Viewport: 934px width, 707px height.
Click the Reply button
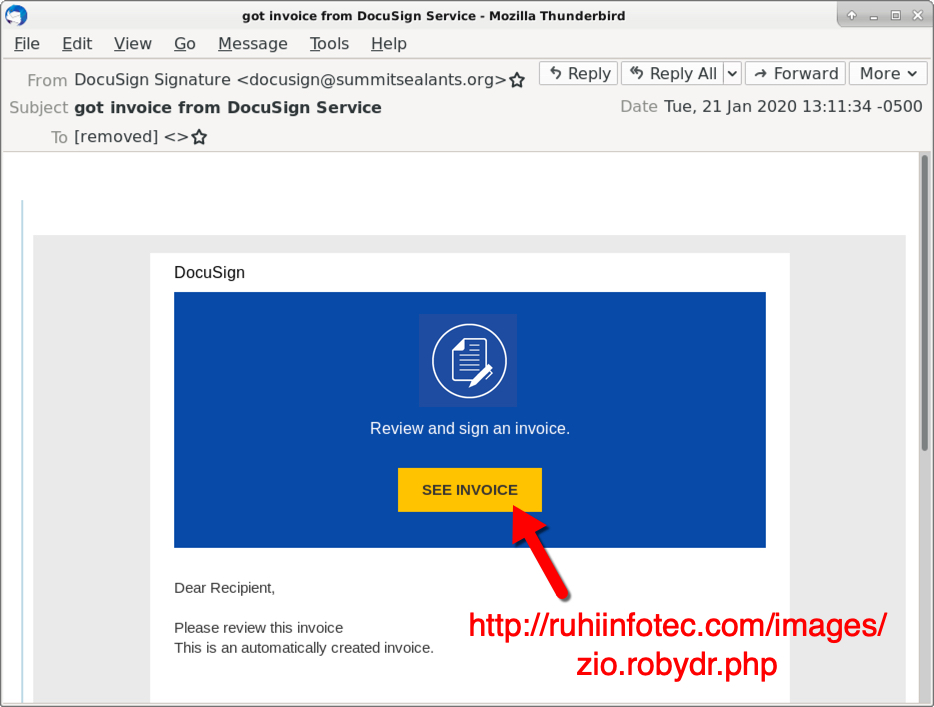coord(578,73)
